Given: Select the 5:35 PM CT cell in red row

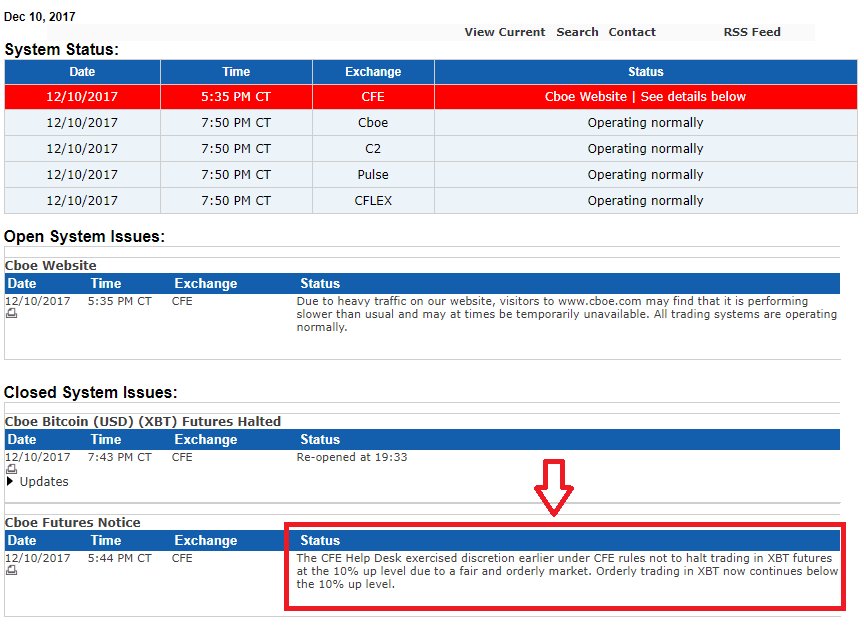Looking at the screenshot, I should tap(236, 96).
